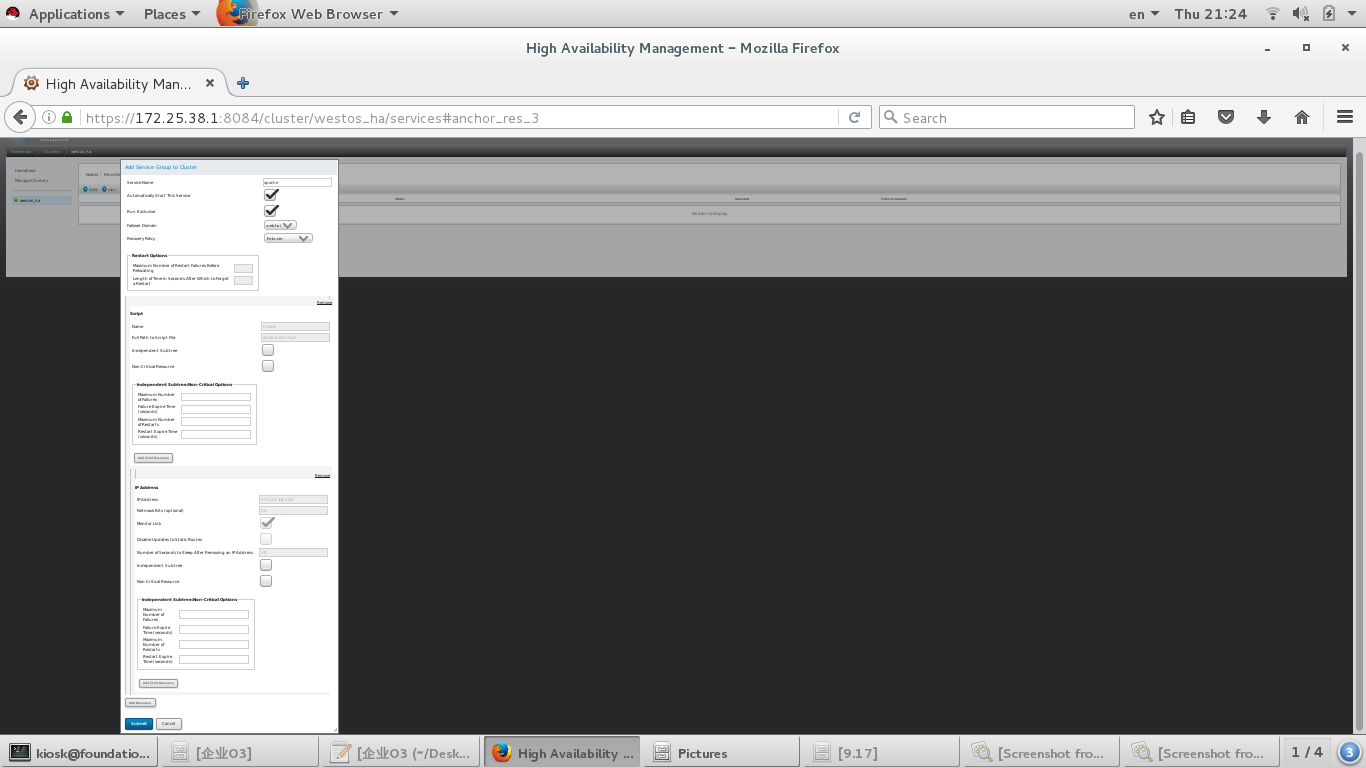The width and height of the screenshot is (1366, 768).
Task: Open the Firefox hamburger menu
Action: (1344, 117)
